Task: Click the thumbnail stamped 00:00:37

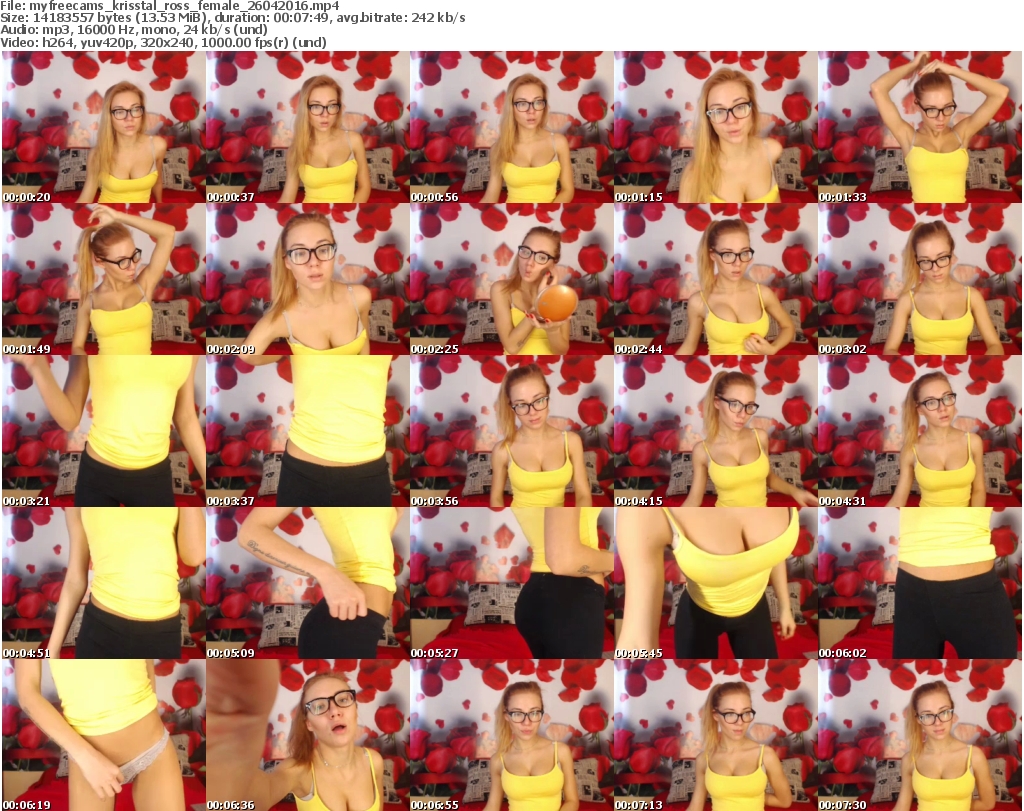Action: point(308,127)
